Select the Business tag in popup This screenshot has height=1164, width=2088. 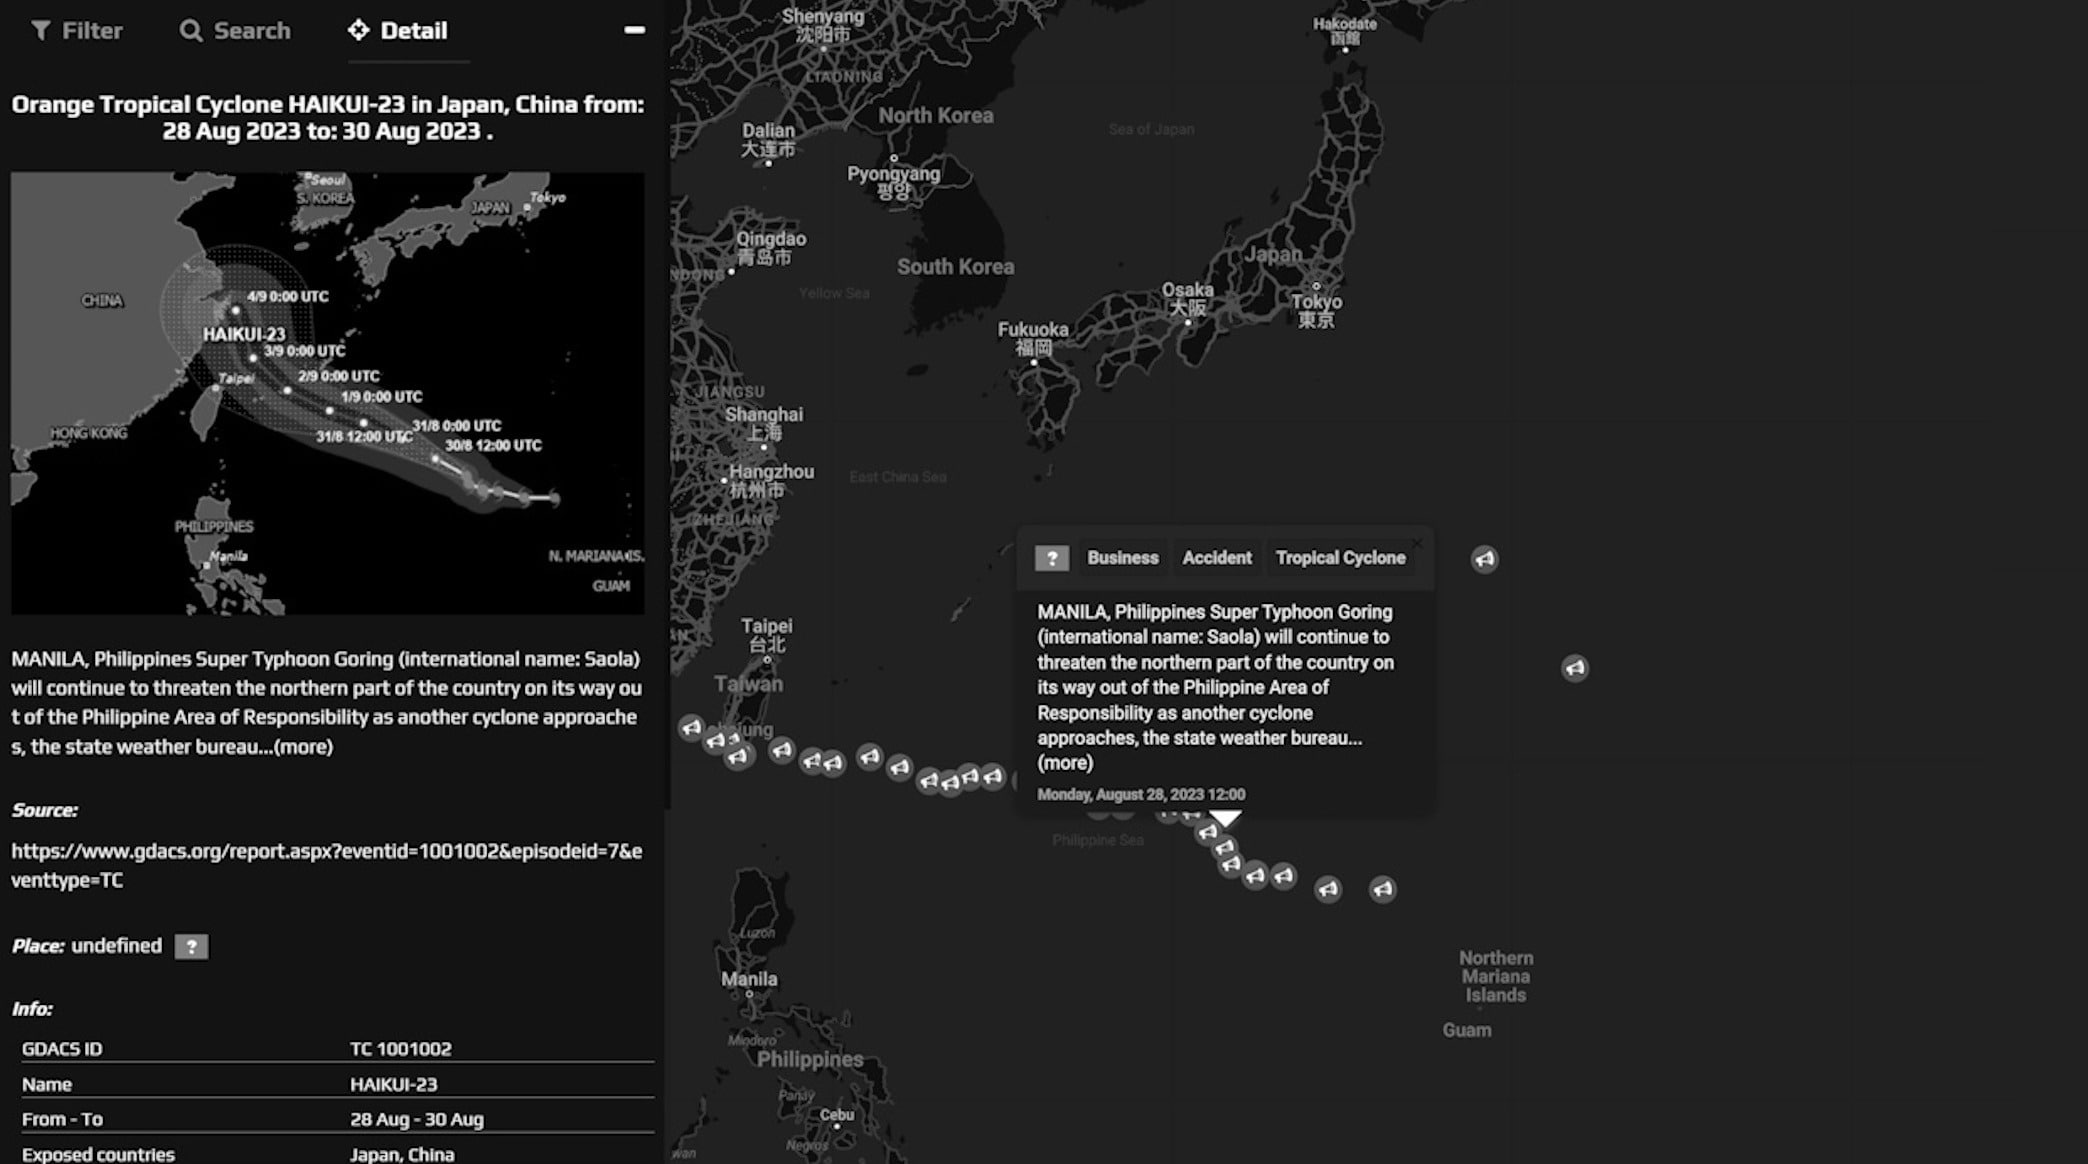[1122, 558]
